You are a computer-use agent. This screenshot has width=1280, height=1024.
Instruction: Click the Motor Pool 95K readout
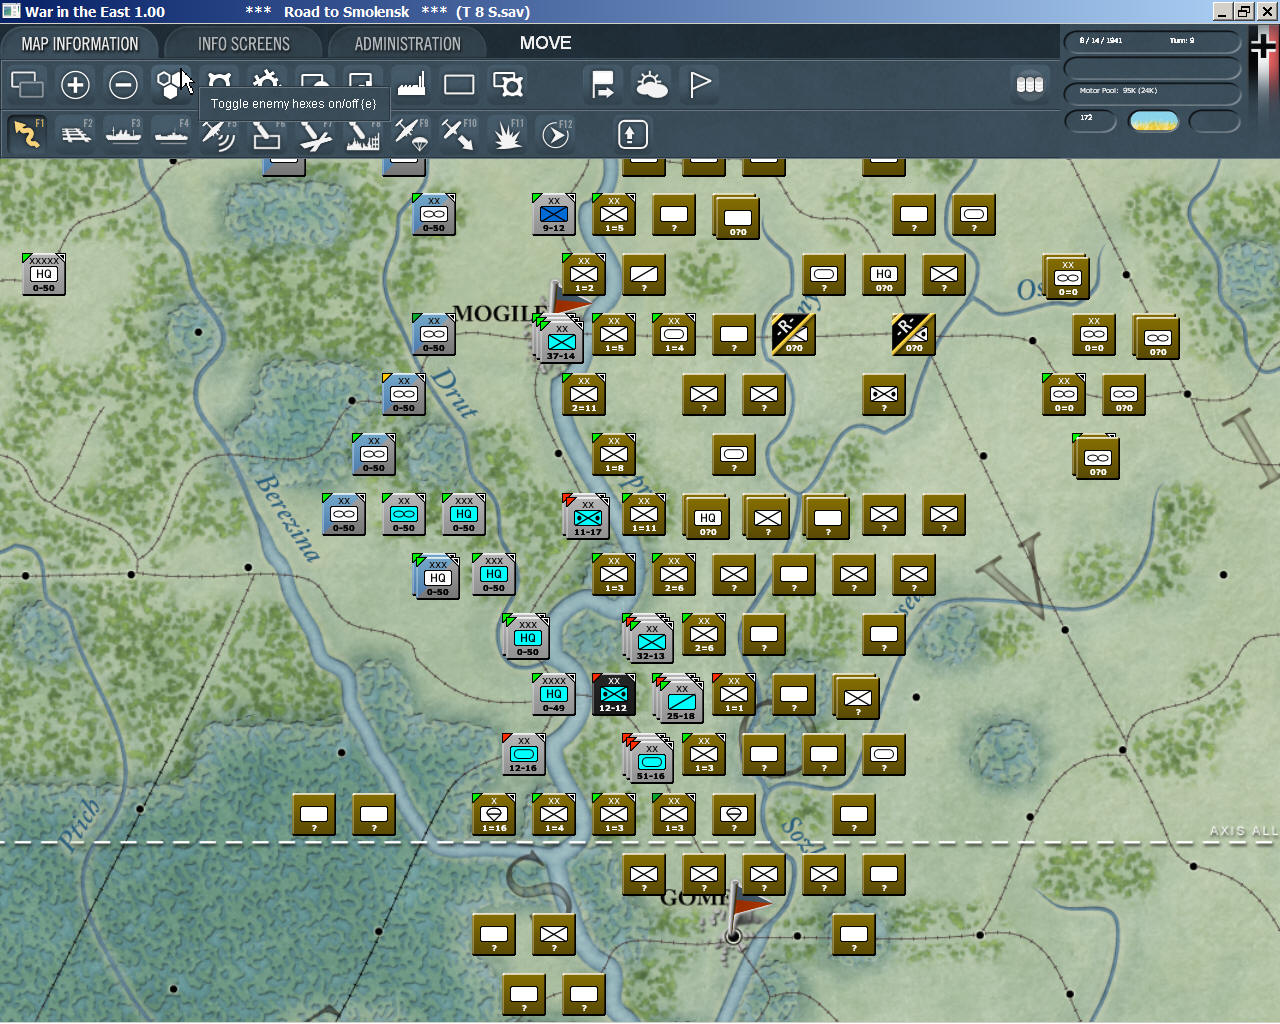(x=1152, y=92)
